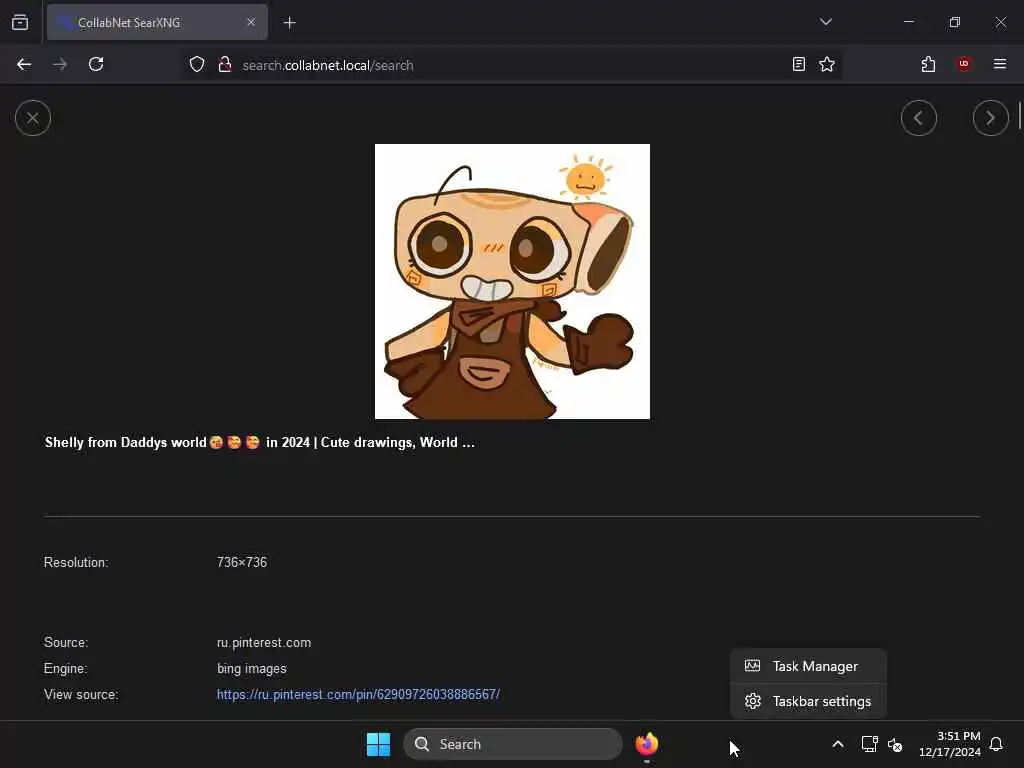
Task: Reload the current page
Action: 96,65
